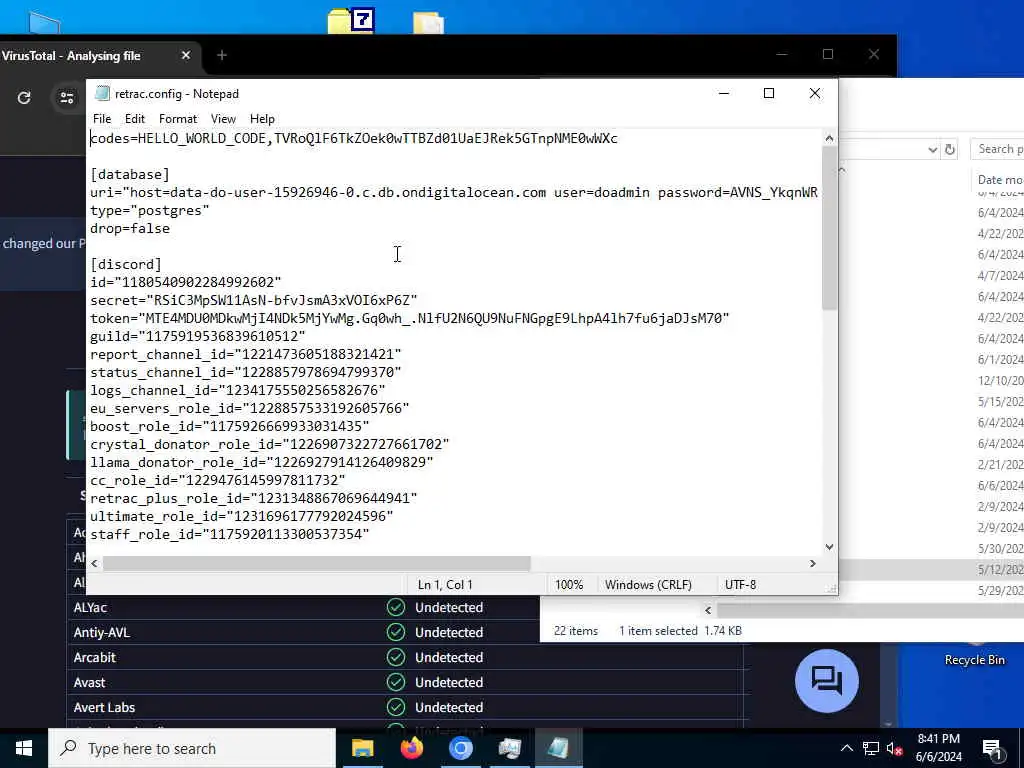This screenshot has height=768, width=1024.
Task: Click Notepad 100% zoom status
Action: (x=569, y=584)
